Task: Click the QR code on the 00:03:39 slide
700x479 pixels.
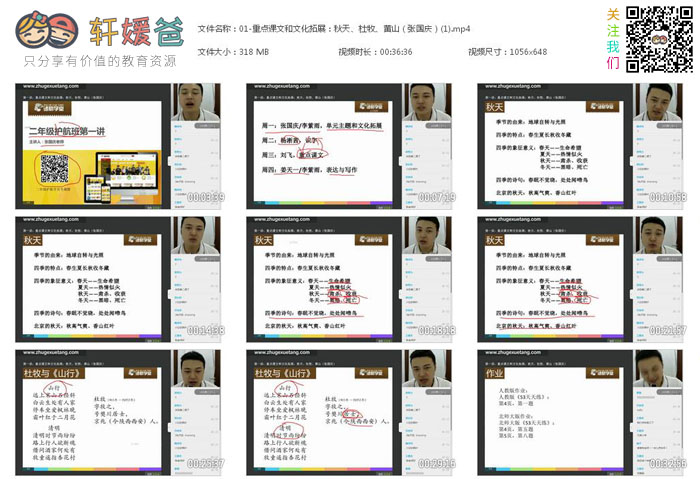Action: pos(54,168)
